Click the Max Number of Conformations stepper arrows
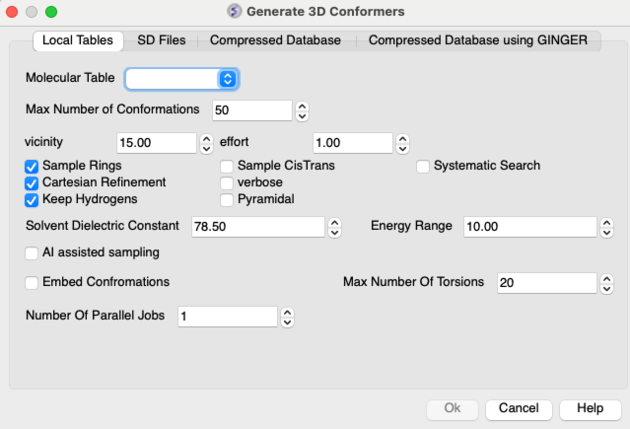 pos(302,109)
